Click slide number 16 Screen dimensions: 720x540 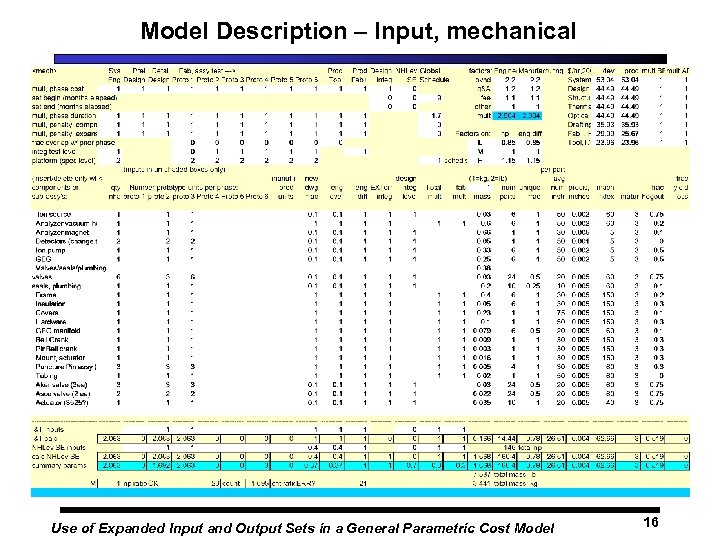click(651, 522)
